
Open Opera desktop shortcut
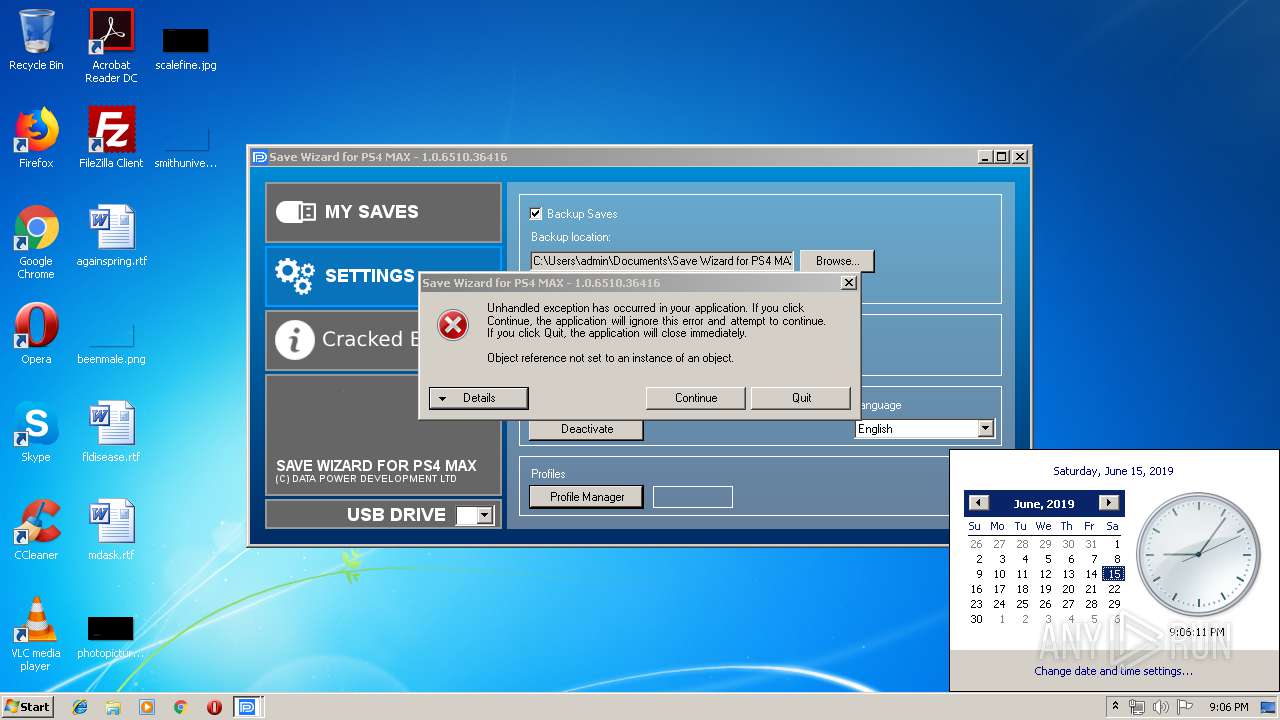click(x=36, y=334)
